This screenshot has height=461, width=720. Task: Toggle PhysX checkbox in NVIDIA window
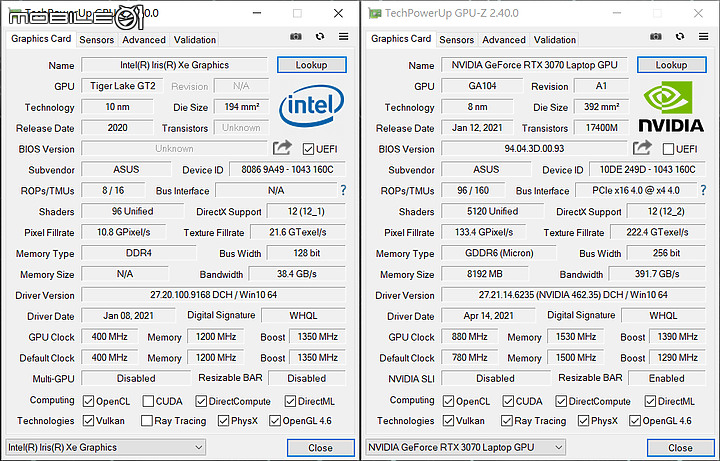tap(583, 421)
